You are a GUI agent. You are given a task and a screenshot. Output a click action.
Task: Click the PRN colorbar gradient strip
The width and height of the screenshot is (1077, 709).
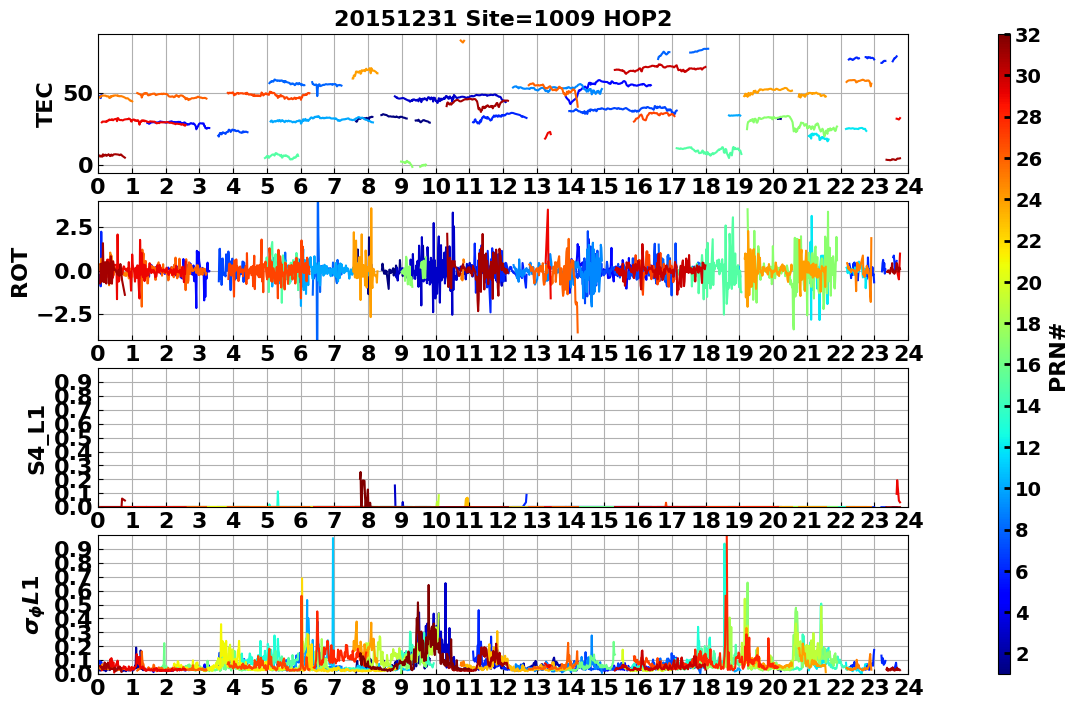tap(1004, 354)
